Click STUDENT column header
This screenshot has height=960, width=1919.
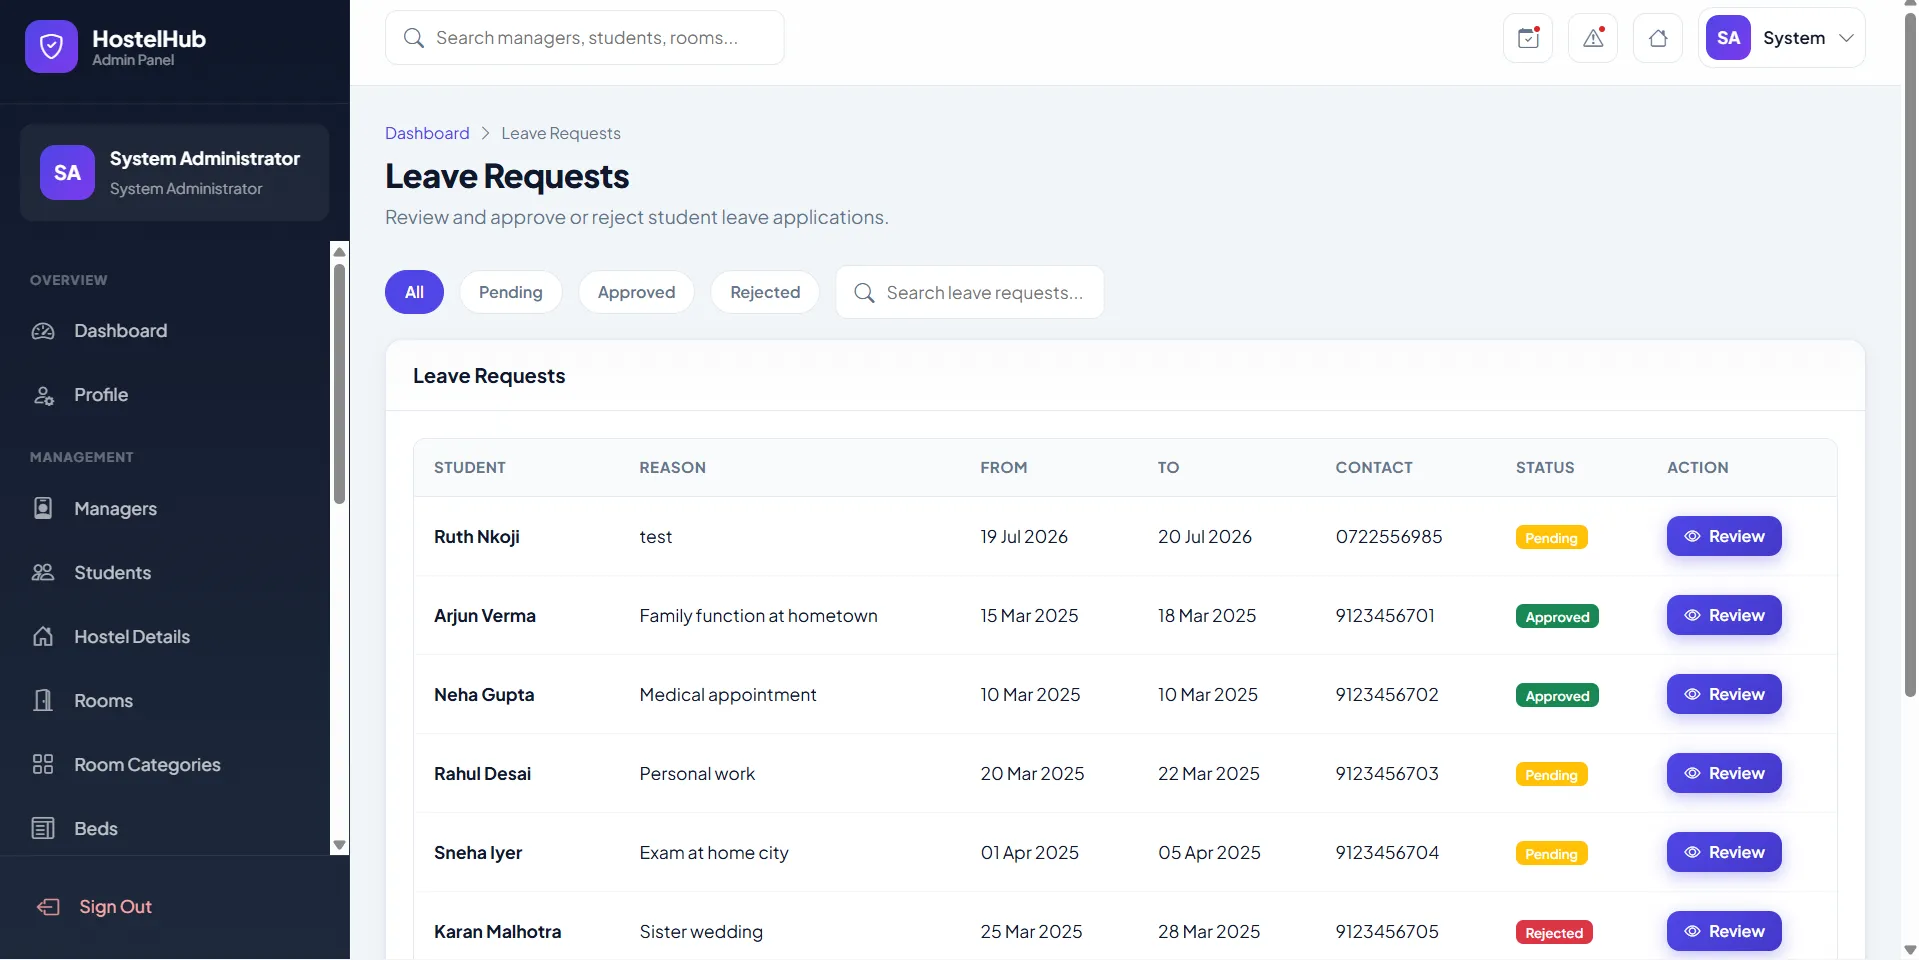point(470,468)
